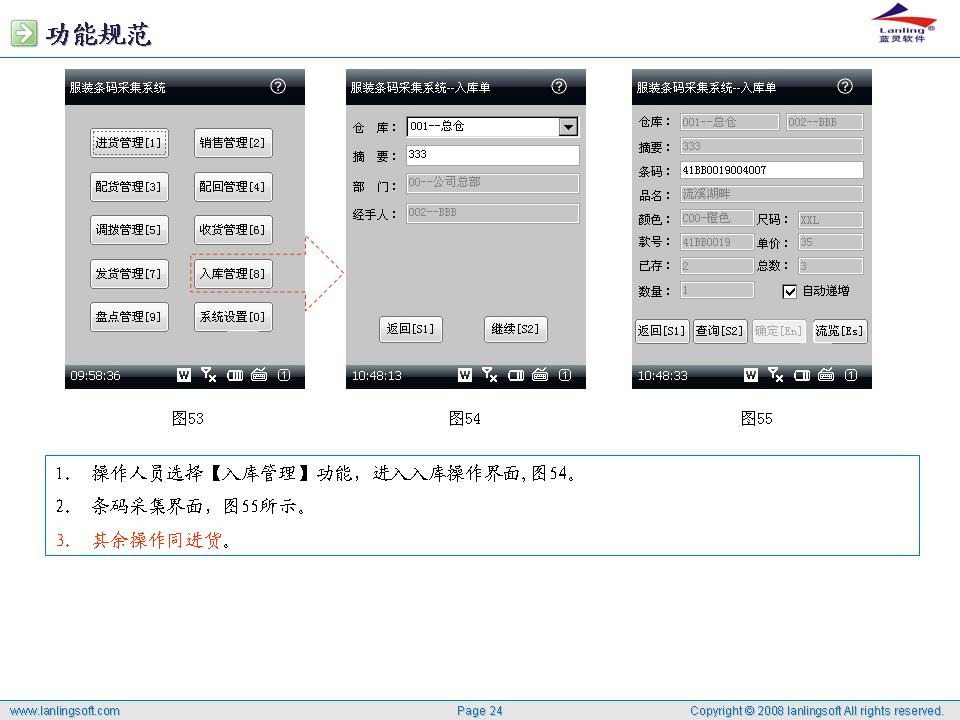Click battery icon in 图53 status bar
This screenshot has height=720, width=960.
pos(235,375)
